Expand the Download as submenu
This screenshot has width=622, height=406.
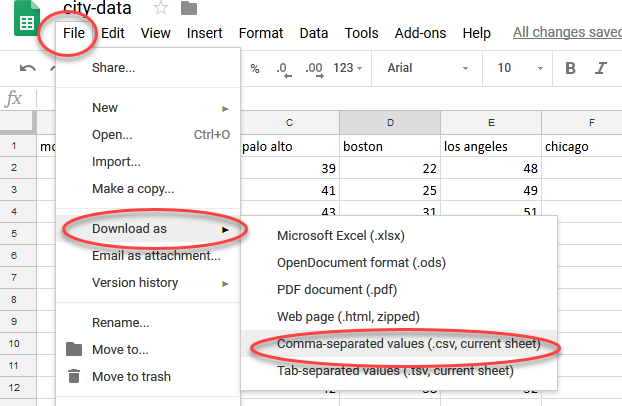tap(148, 229)
